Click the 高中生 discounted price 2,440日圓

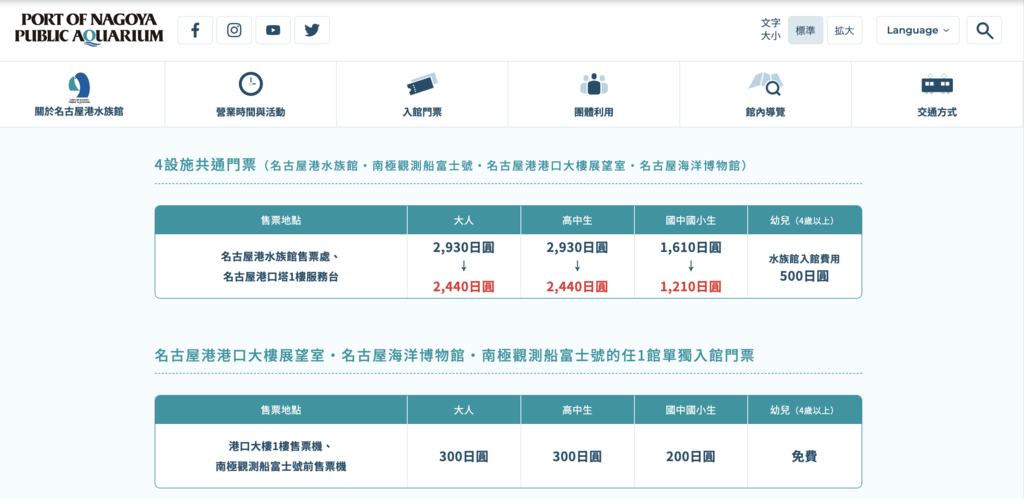coord(577,286)
